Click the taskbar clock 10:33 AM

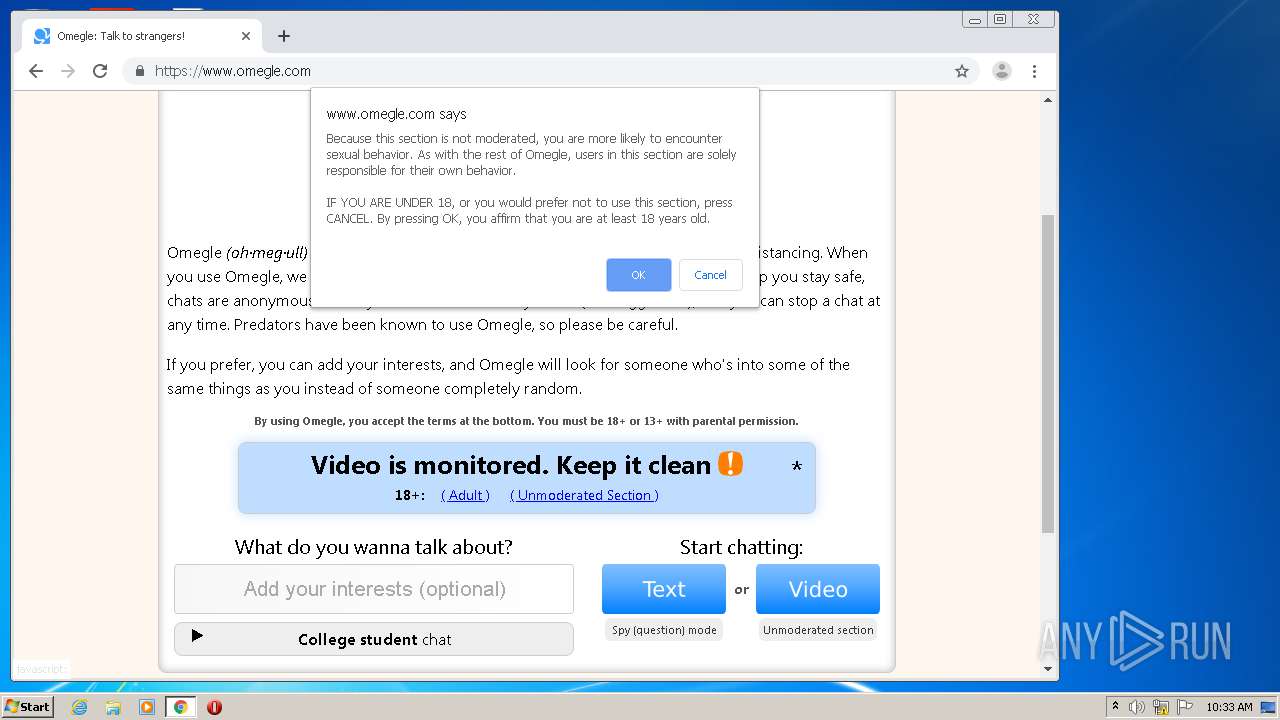(1229, 707)
